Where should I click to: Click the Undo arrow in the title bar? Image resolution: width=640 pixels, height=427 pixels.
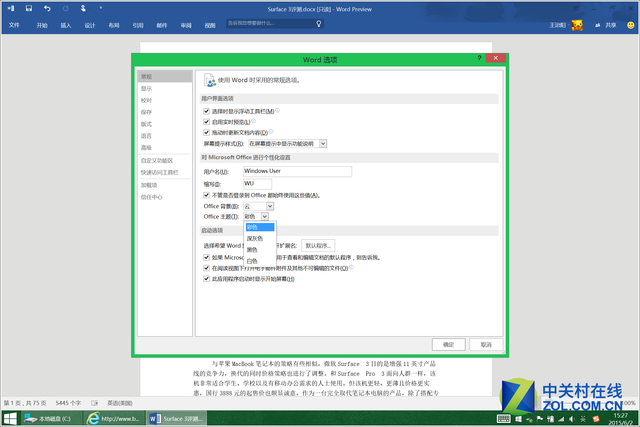pyautogui.click(x=47, y=8)
